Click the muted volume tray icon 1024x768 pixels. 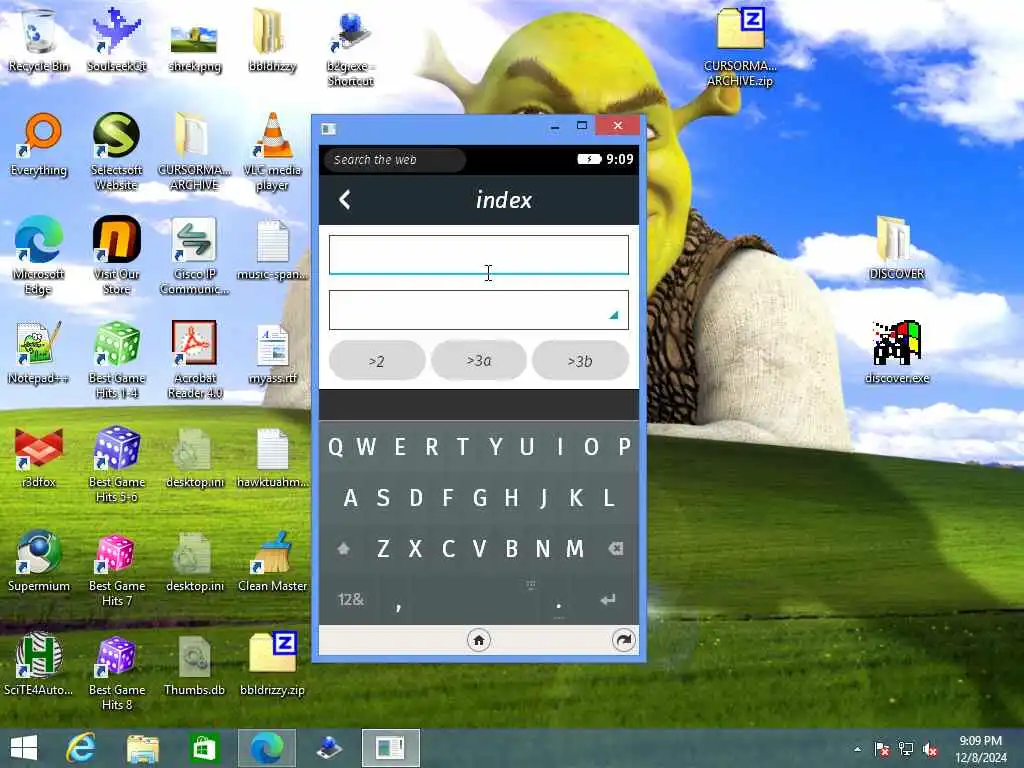tap(930, 749)
